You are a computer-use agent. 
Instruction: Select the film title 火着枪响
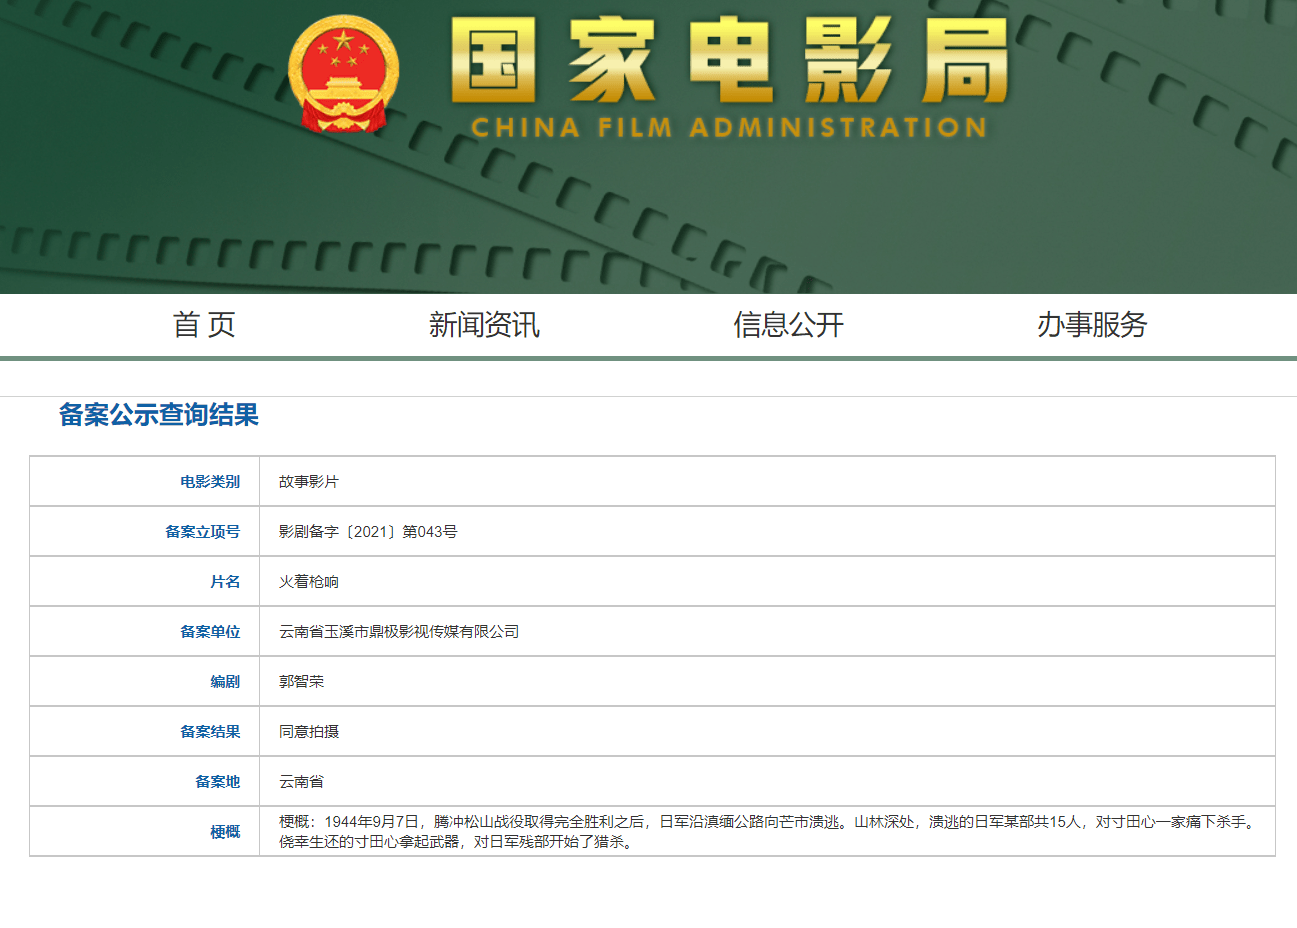[x=309, y=582]
